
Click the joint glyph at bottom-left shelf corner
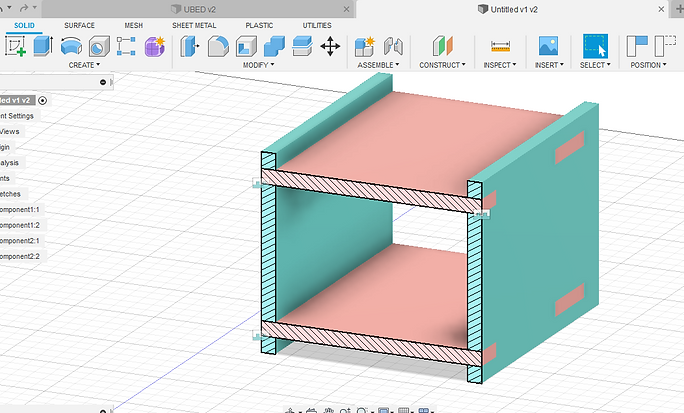click(258, 334)
